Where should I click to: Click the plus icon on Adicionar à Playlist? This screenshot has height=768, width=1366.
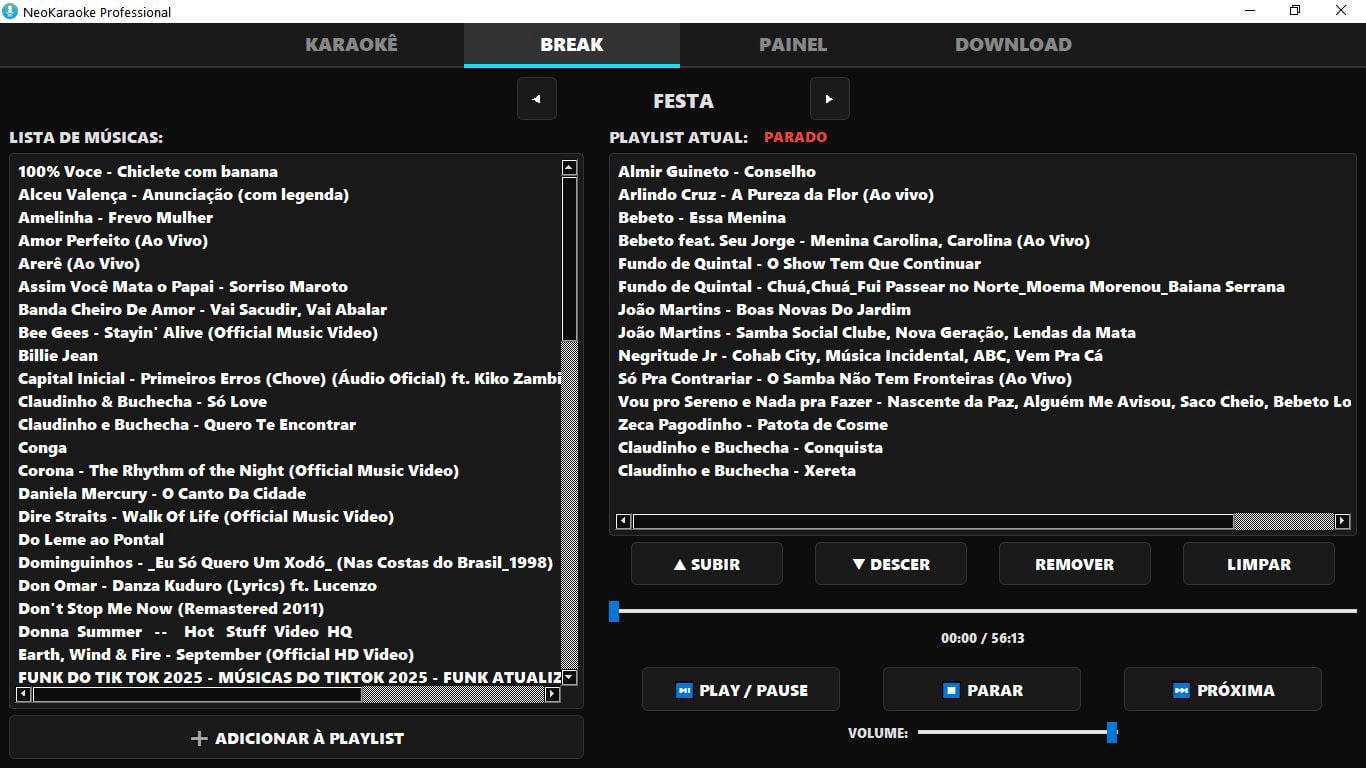[199, 738]
